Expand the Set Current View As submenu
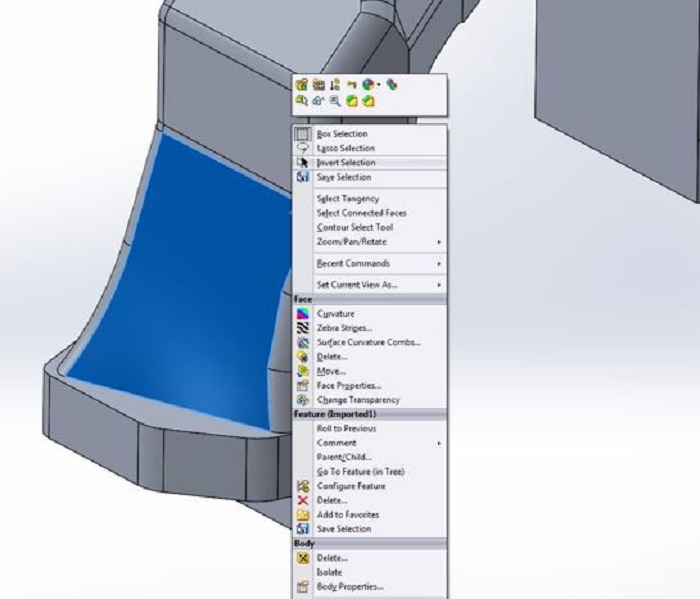The image size is (700, 599). pos(438,285)
